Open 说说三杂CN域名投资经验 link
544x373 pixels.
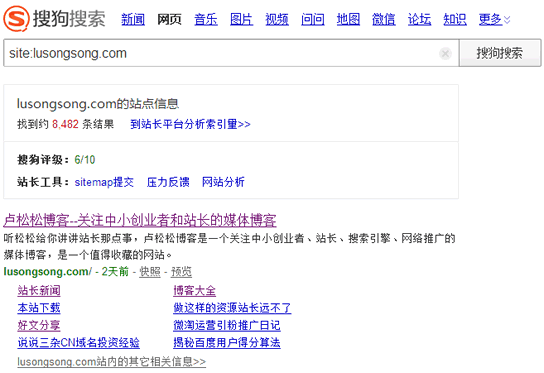(x=78, y=343)
